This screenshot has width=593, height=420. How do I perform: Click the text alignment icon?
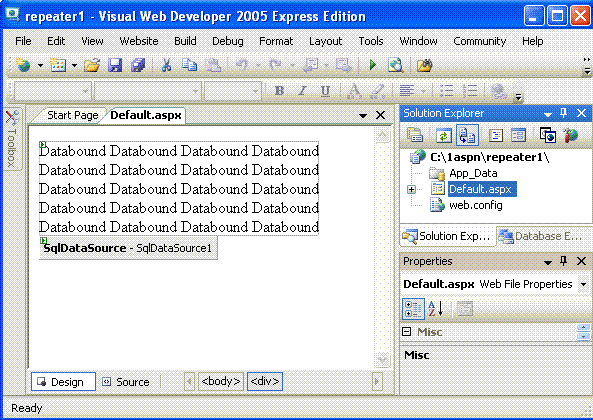pyautogui.click(x=407, y=91)
